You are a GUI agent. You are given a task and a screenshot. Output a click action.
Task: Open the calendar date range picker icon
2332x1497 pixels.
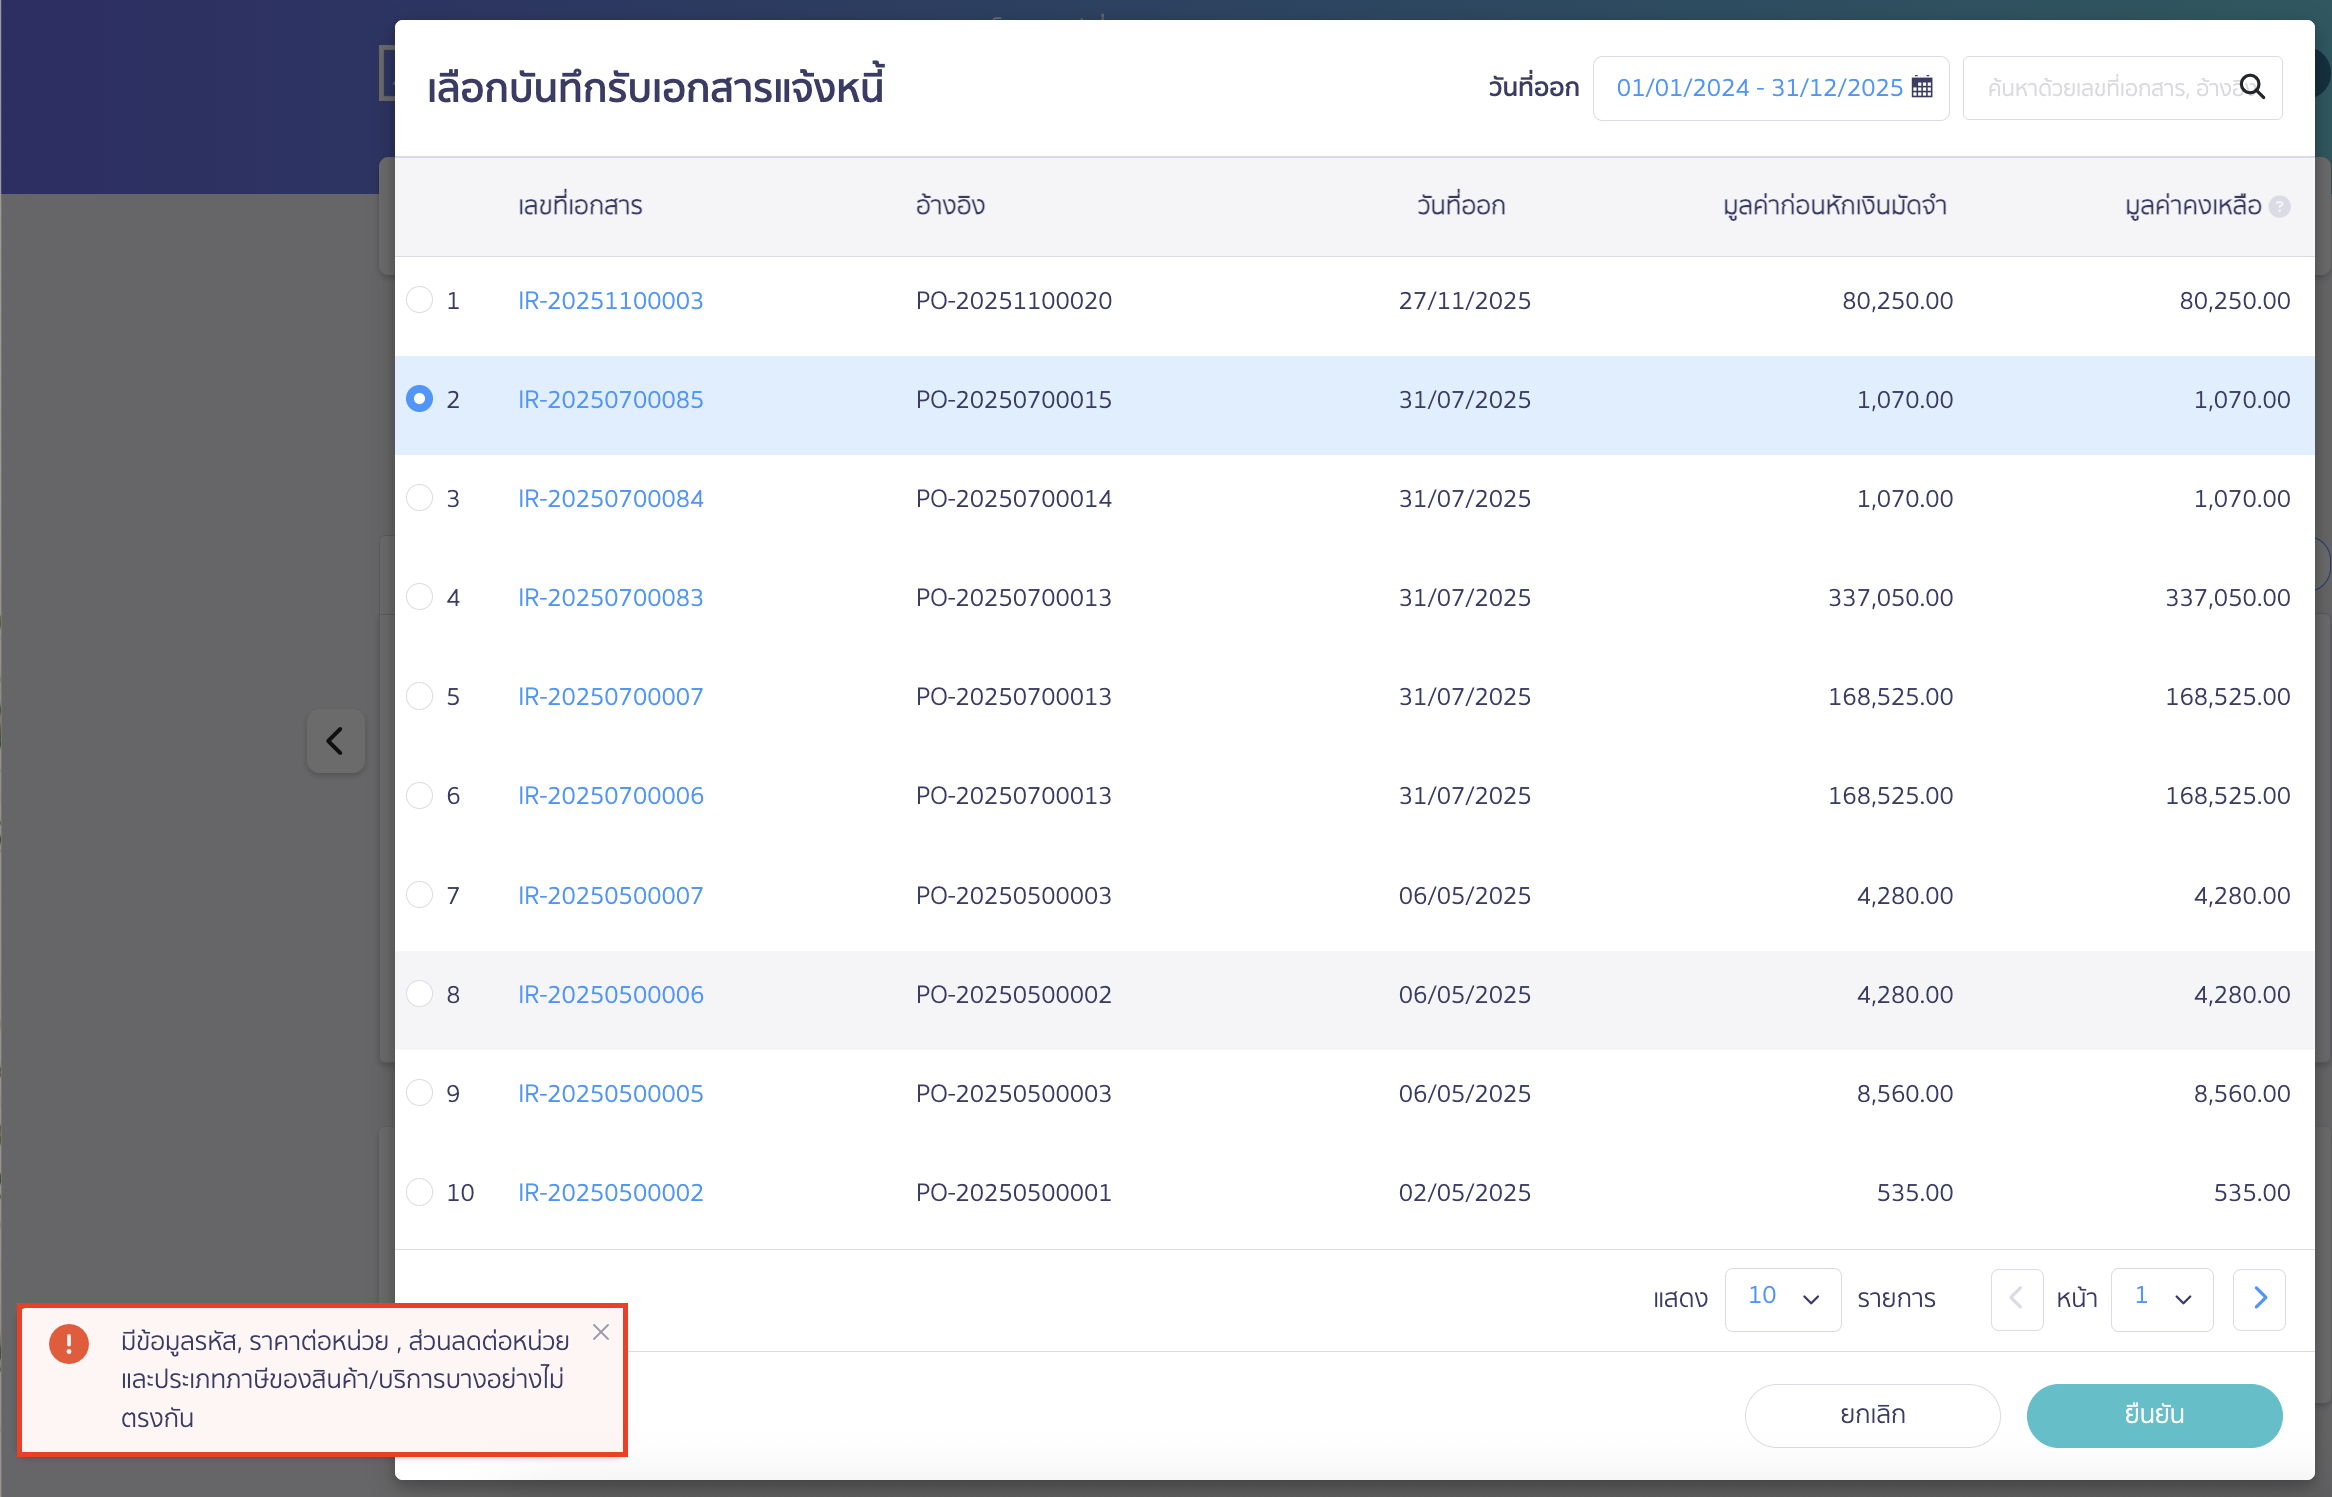[1921, 88]
